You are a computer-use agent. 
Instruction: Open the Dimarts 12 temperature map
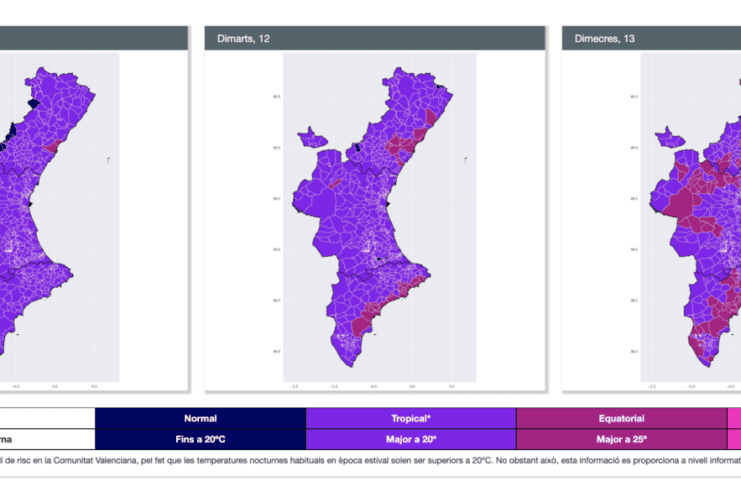[375, 218]
